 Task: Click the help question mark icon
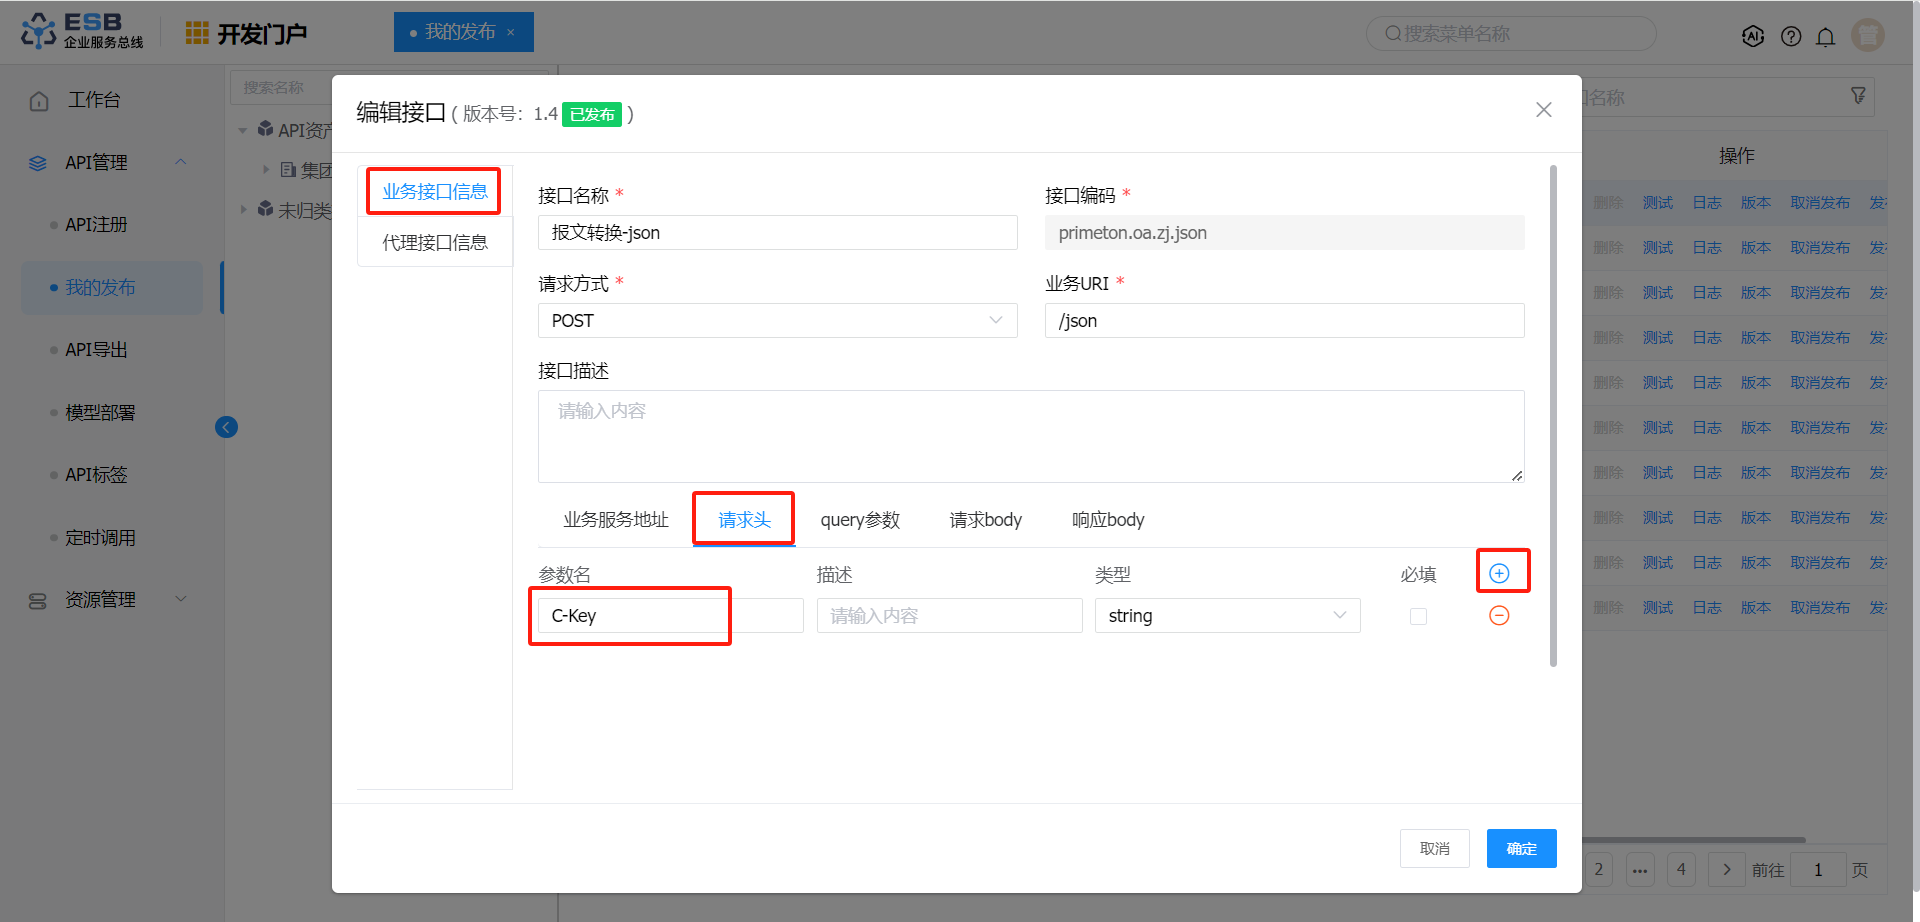tap(1791, 36)
